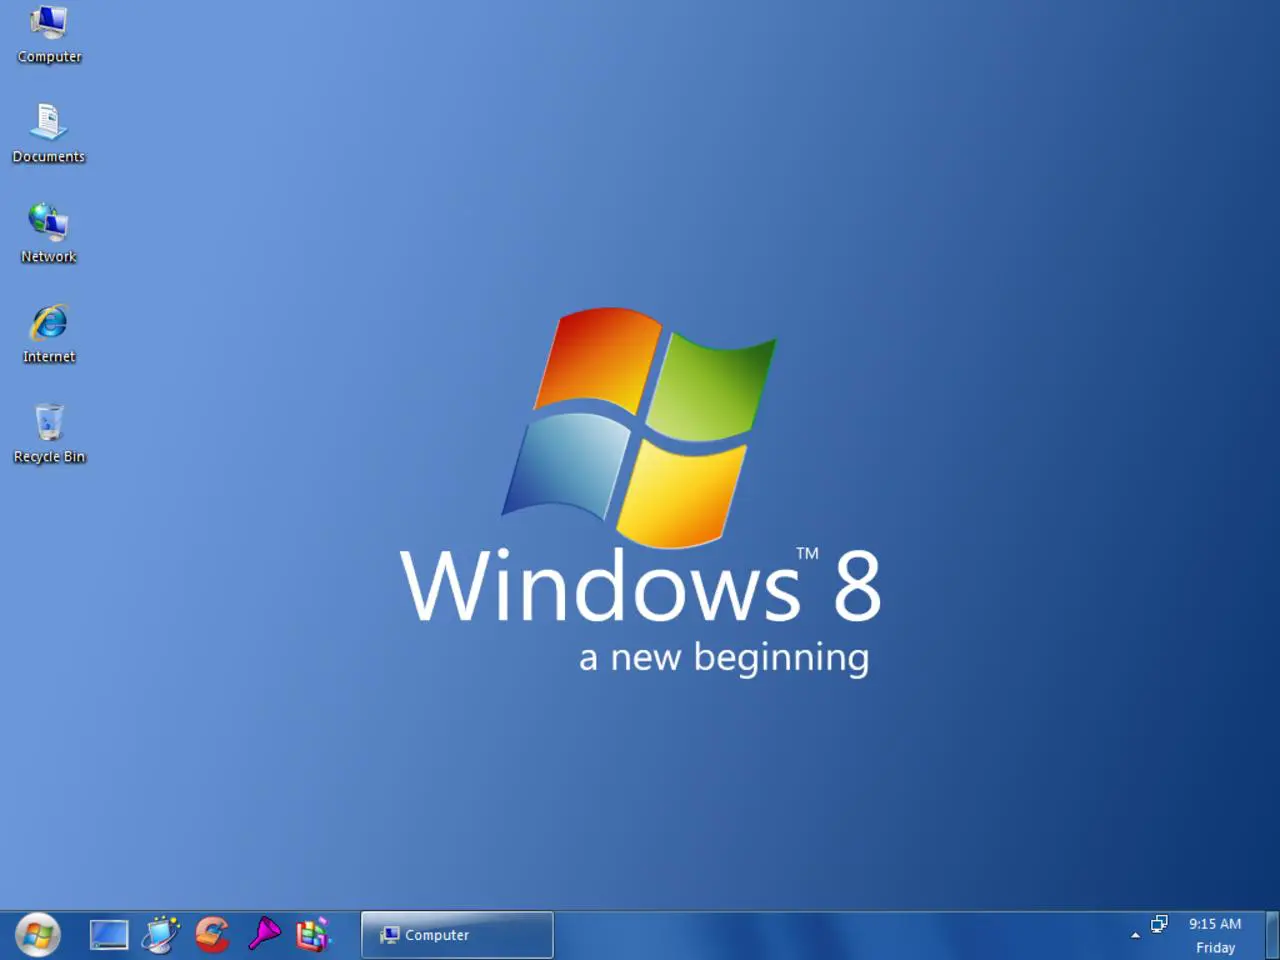Open the network status icon in system tray
1280x960 pixels.
click(x=1159, y=926)
